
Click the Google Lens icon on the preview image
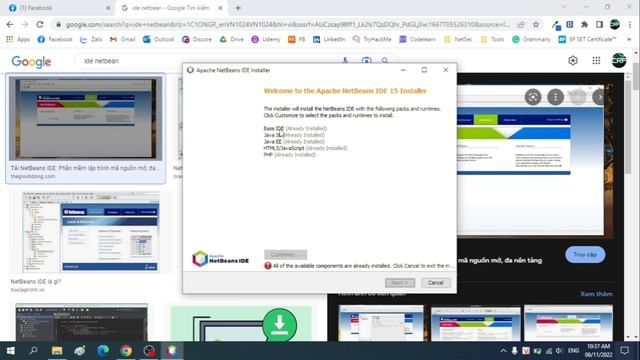(533, 97)
